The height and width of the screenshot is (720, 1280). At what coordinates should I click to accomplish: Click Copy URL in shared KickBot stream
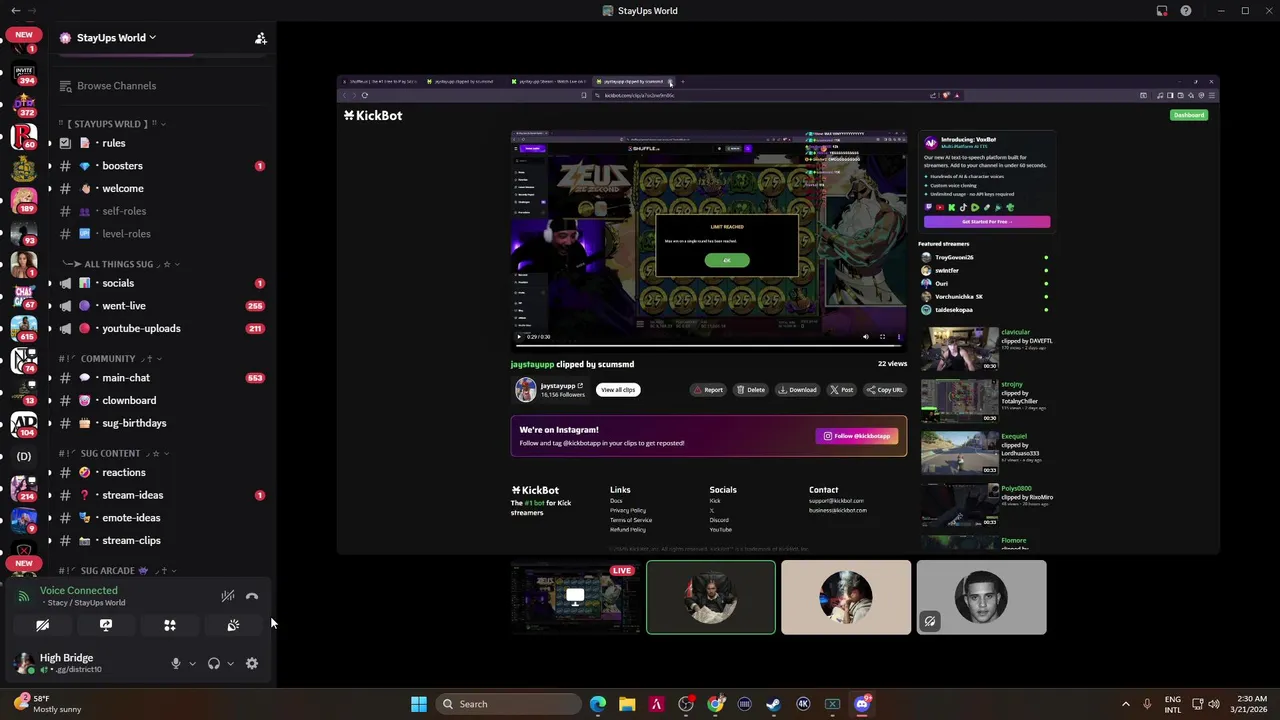click(x=885, y=390)
